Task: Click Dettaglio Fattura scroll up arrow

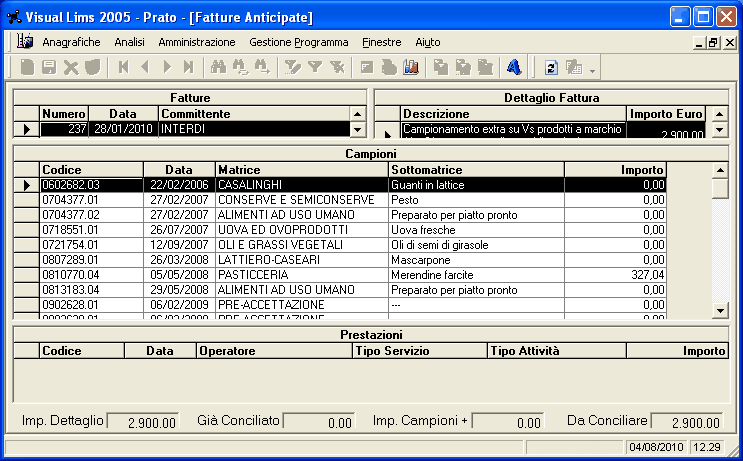Action: pos(720,114)
